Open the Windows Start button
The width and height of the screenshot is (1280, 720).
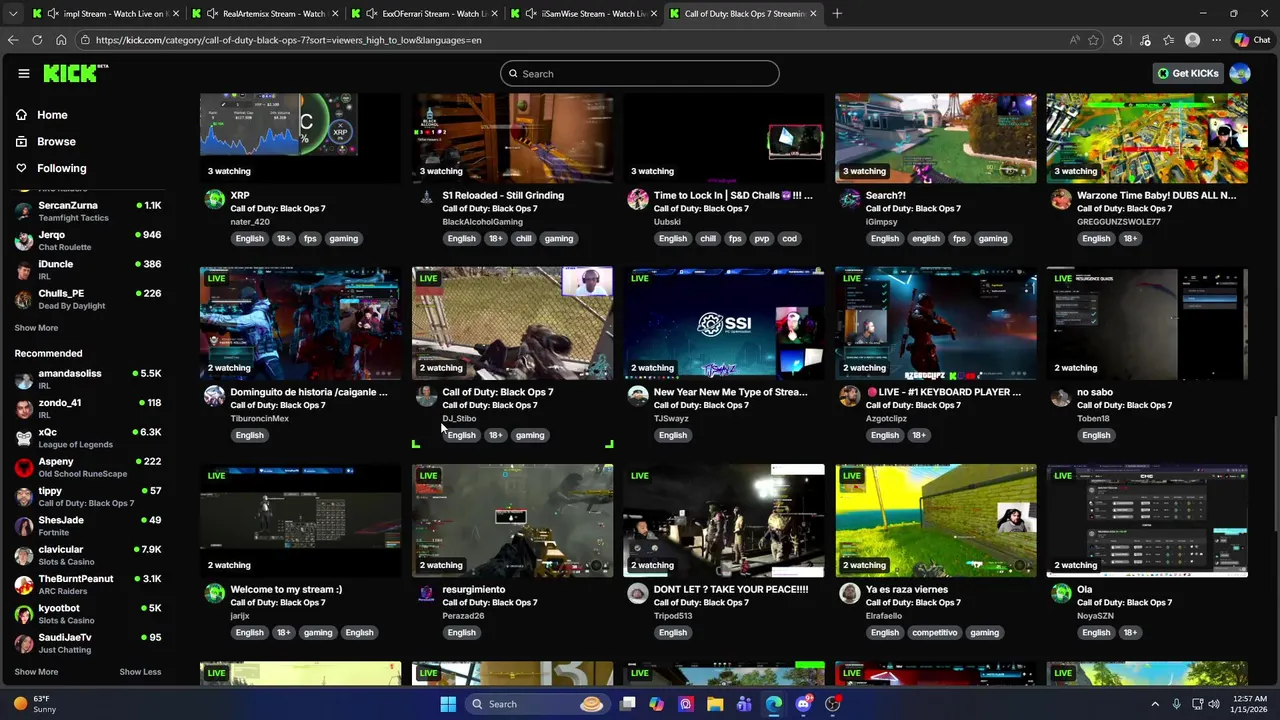448,704
